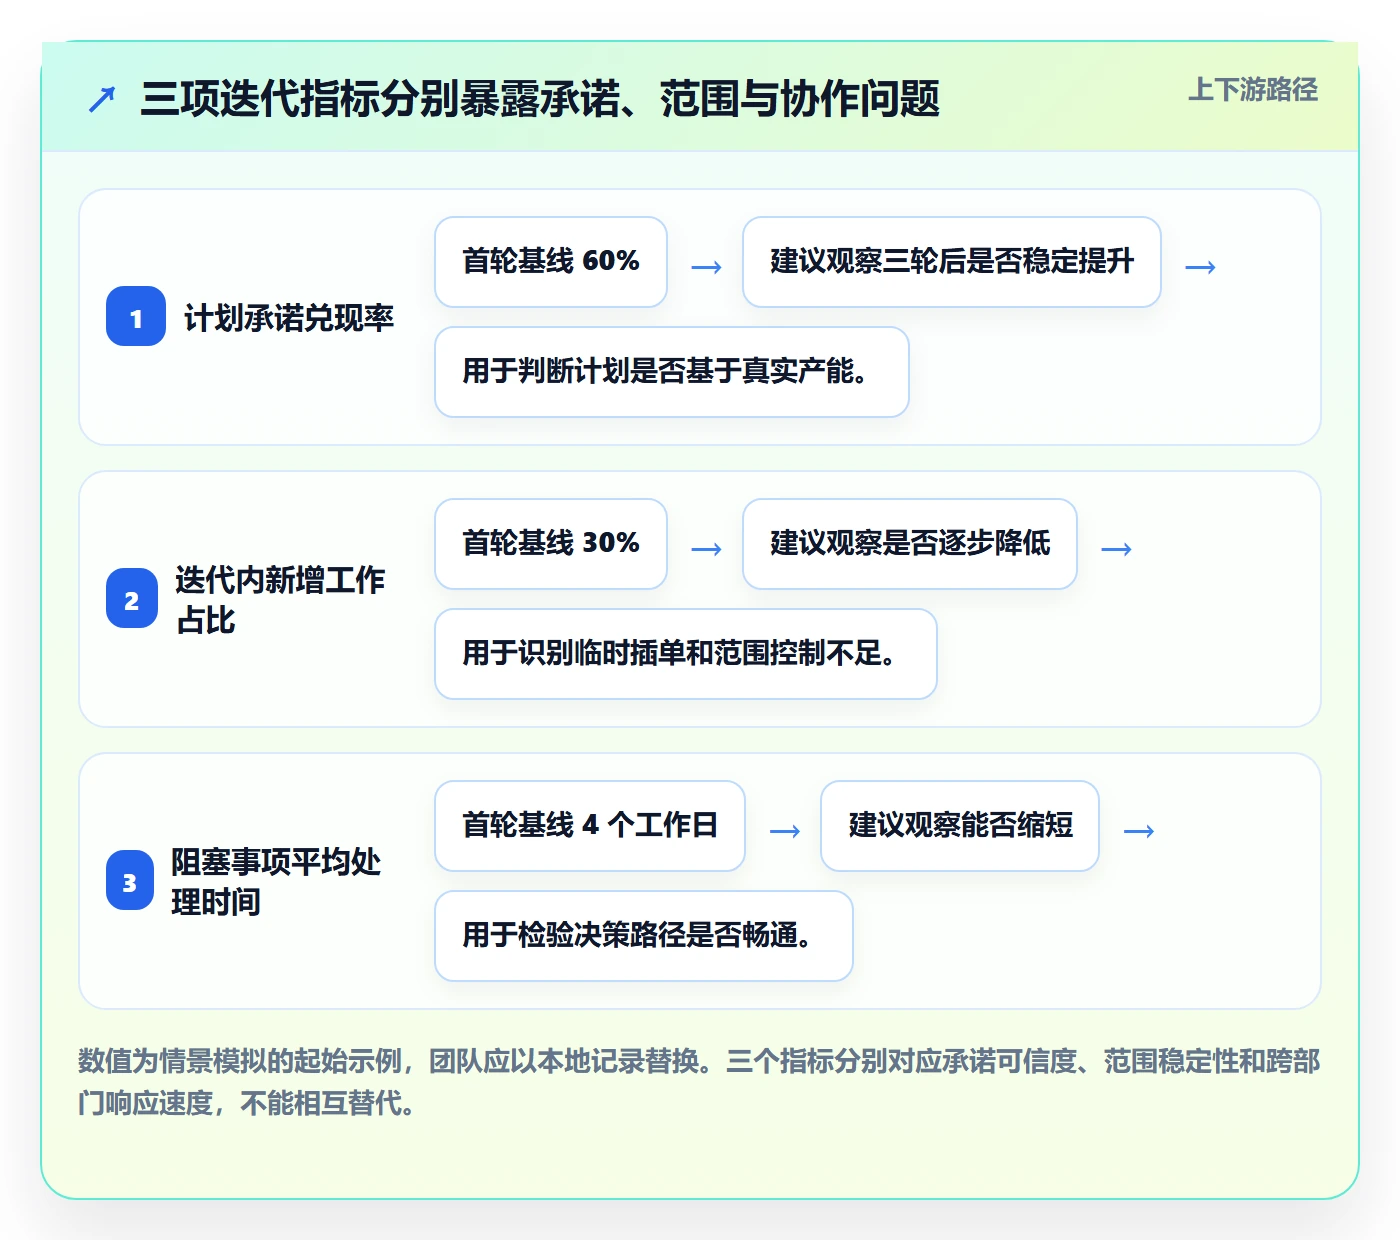This screenshot has height=1240, width=1400.
Task: Click the diagonal arrow icon beside the title
Action: (102, 100)
